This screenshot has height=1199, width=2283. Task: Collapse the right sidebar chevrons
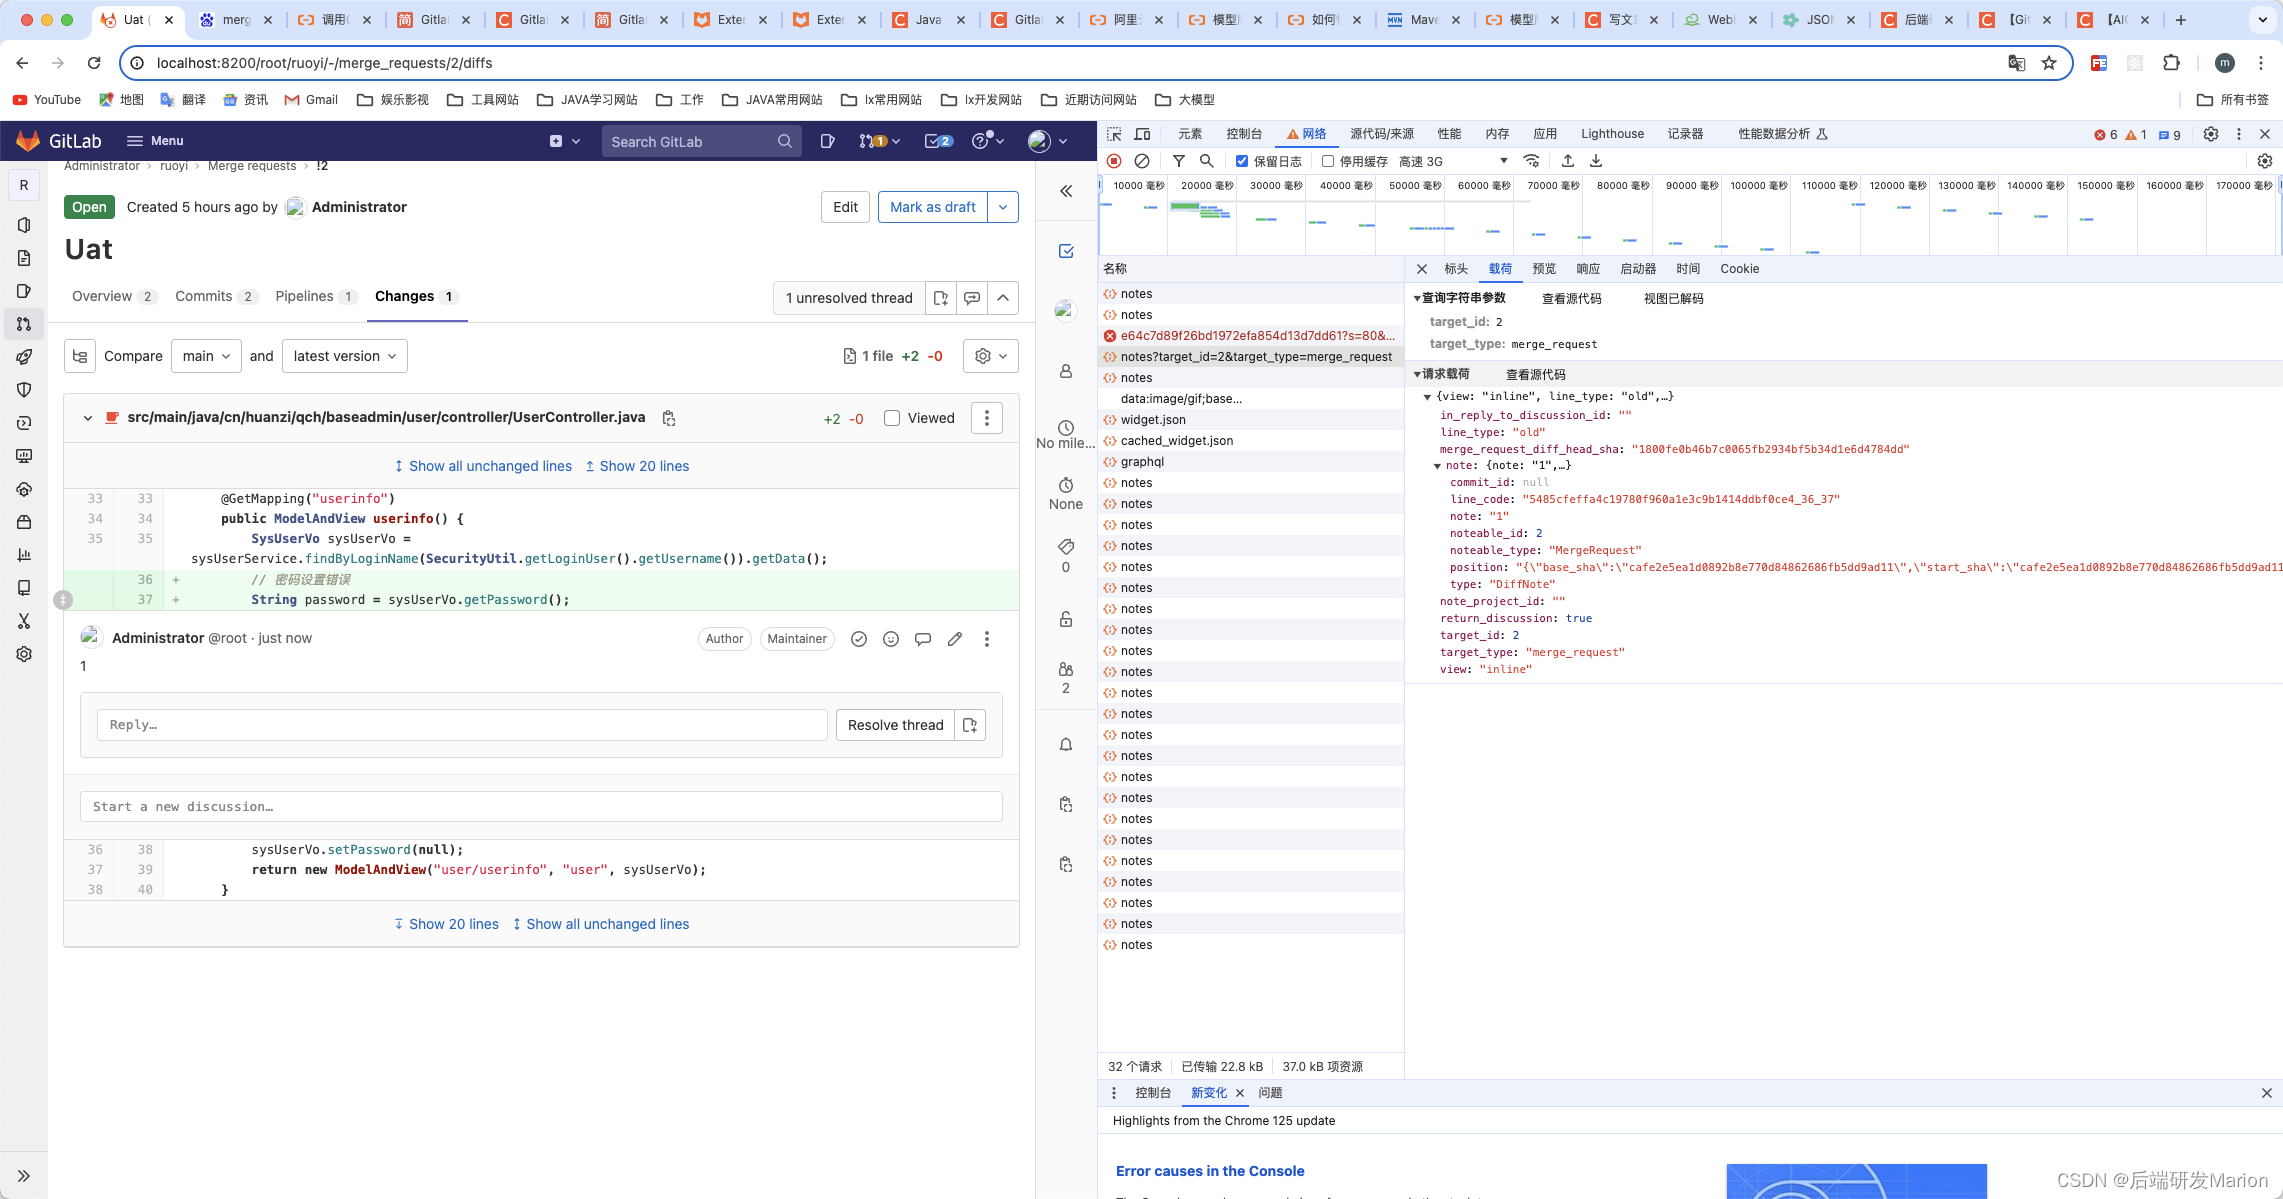1066,191
